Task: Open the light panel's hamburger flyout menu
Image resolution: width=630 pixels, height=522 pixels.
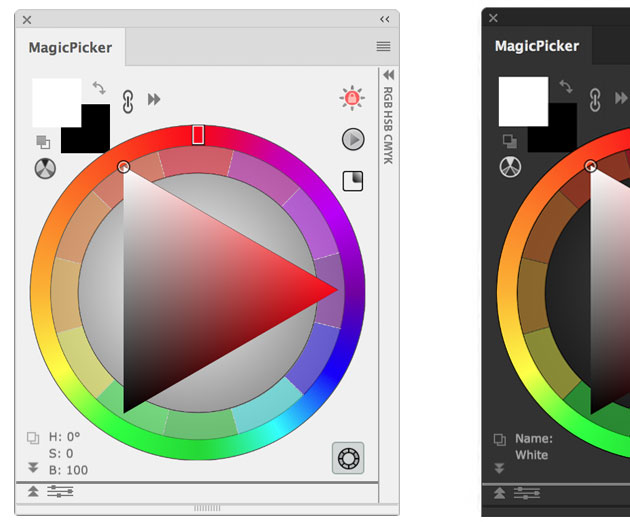Action: tap(383, 46)
